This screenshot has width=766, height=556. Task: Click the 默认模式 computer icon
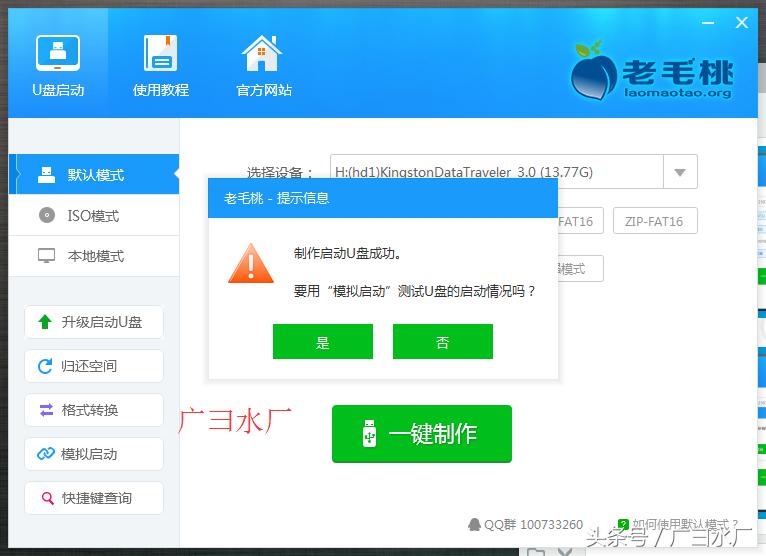click(46, 174)
